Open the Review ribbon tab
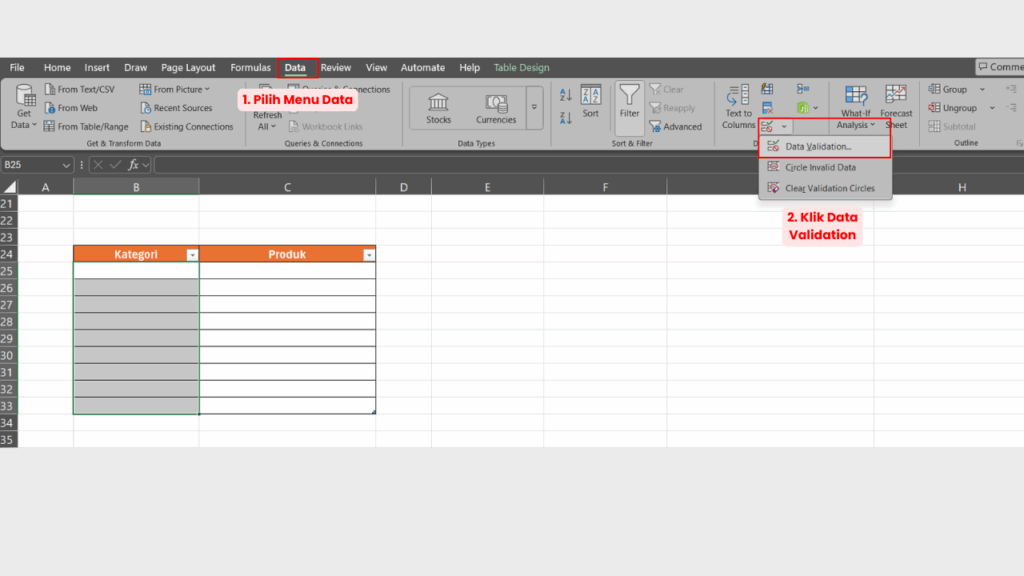The height and width of the screenshot is (576, 1024). point(335,67)
